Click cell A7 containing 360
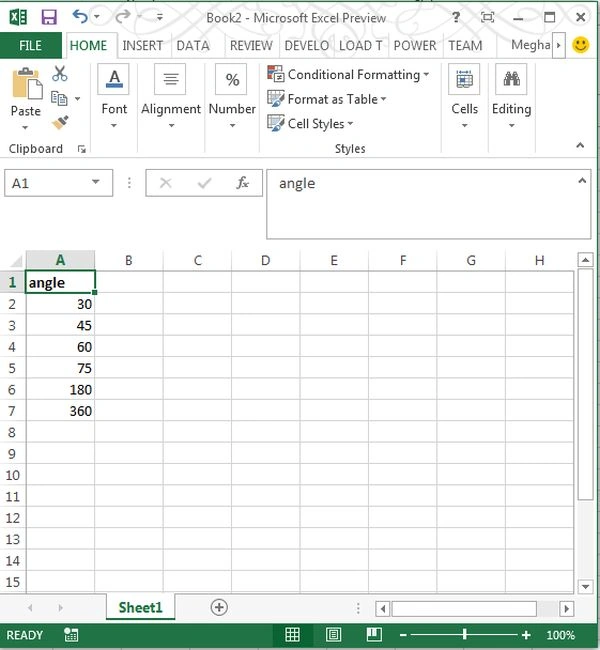Image resolution: width=600 pixels, height=650 pixels. pos(60,411)
